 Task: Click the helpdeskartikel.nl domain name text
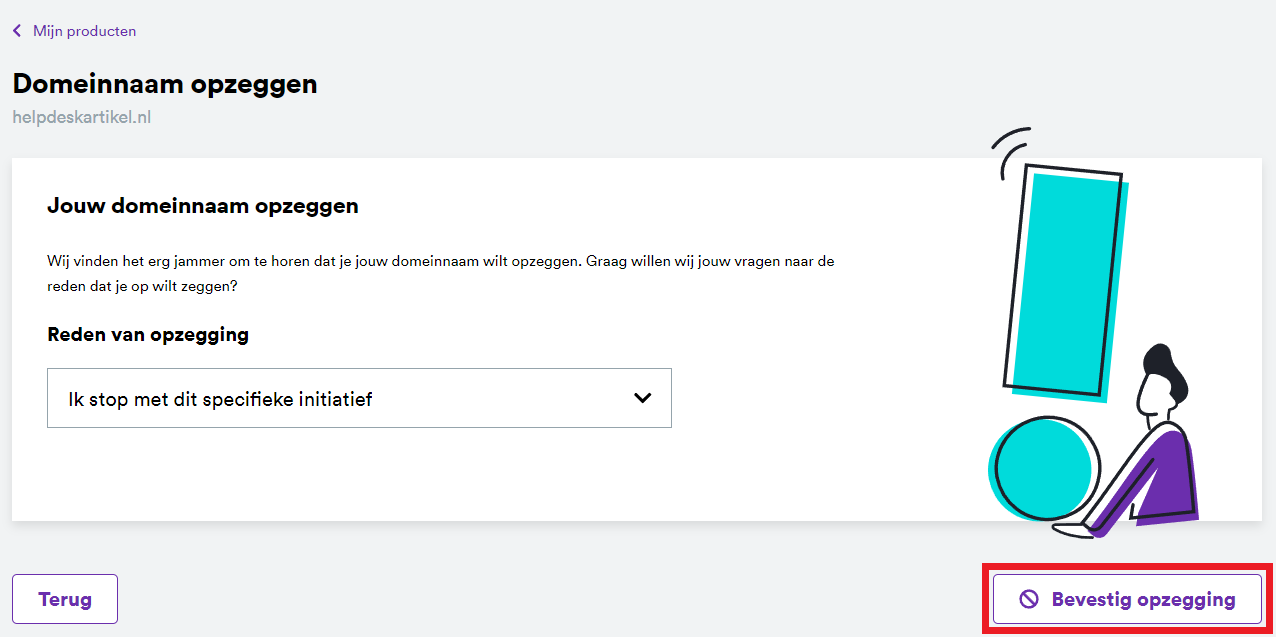[x=81, y=117]
